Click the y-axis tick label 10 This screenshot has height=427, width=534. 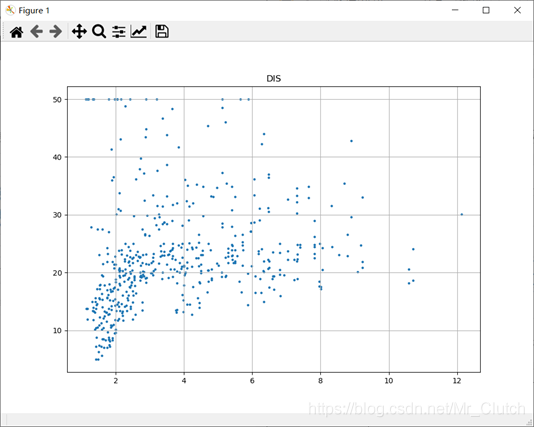[57, 331]
